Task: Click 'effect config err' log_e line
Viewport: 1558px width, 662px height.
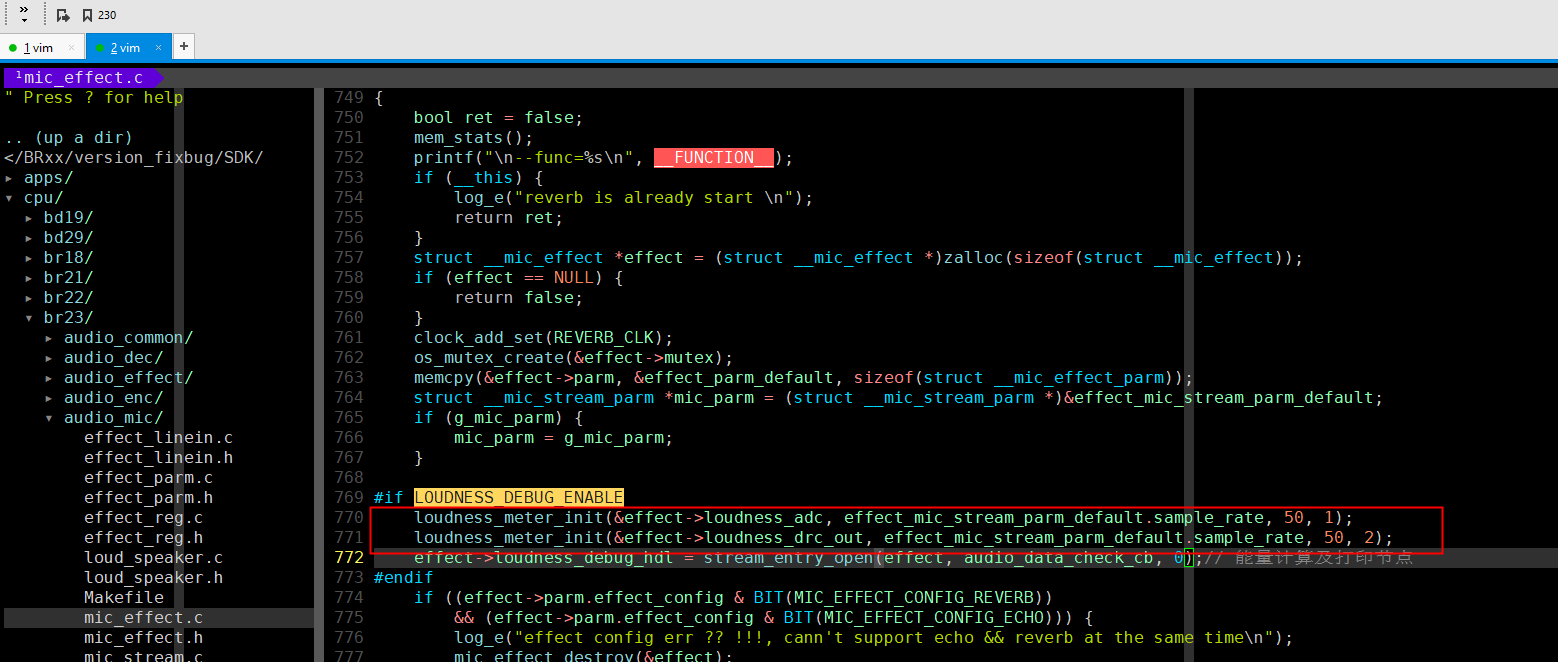Action: [x=874, y=637]
